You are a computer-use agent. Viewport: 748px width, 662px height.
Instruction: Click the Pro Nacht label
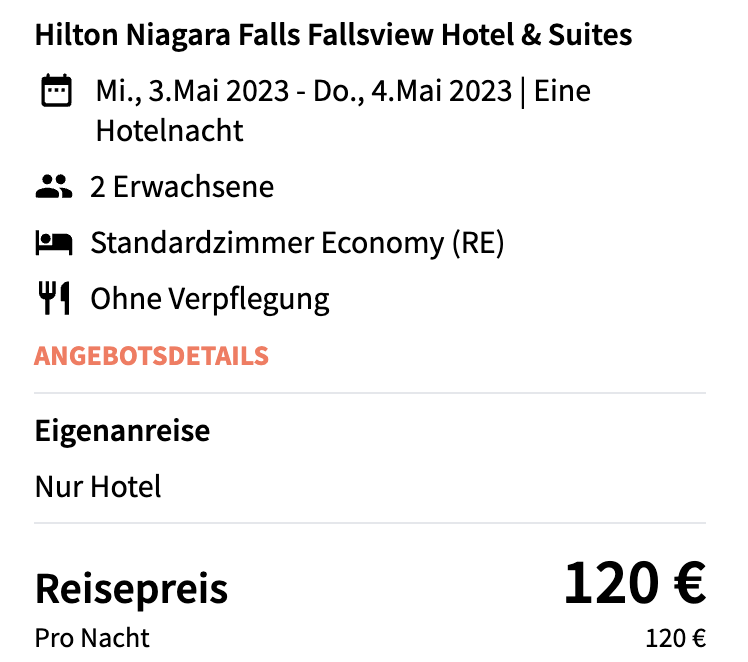pos(92,638)
